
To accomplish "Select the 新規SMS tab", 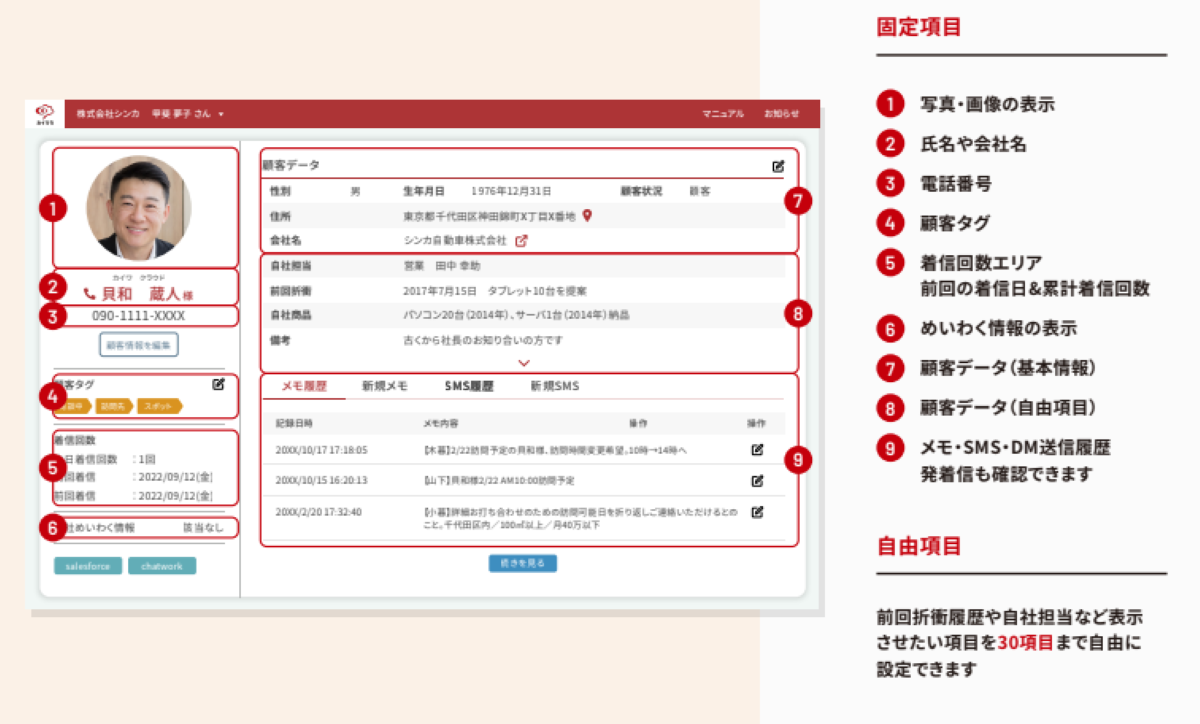I will tap(554, 386).
